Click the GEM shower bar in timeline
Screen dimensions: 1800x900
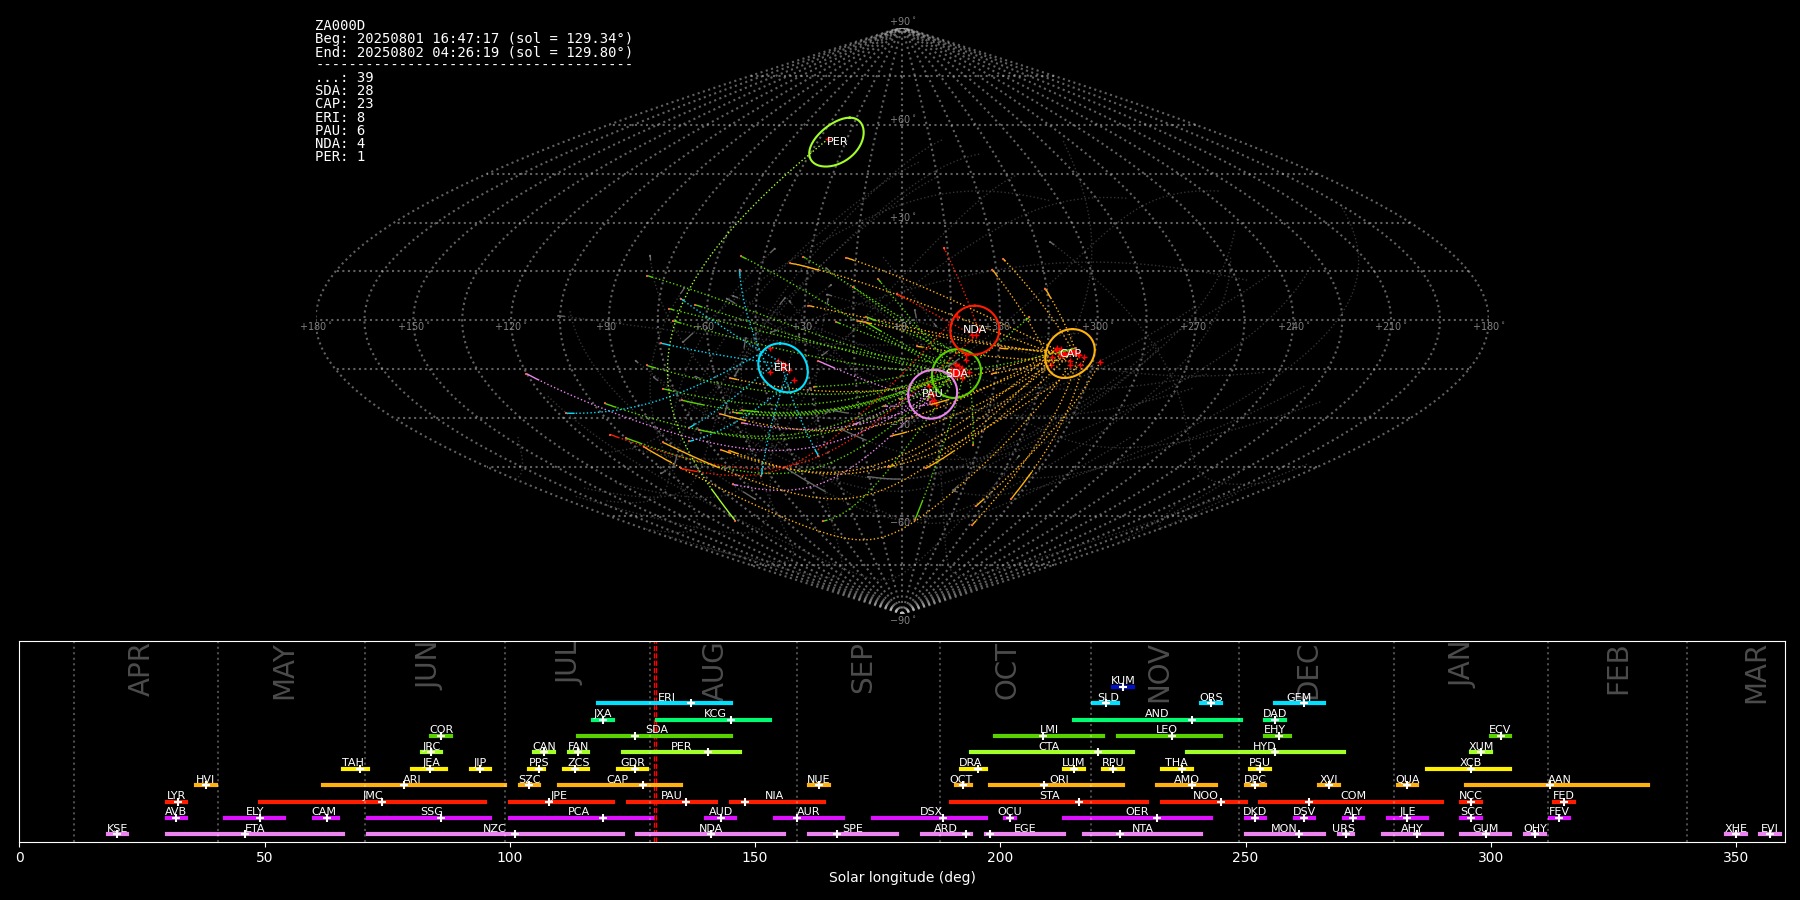(x=1299, y=703)
